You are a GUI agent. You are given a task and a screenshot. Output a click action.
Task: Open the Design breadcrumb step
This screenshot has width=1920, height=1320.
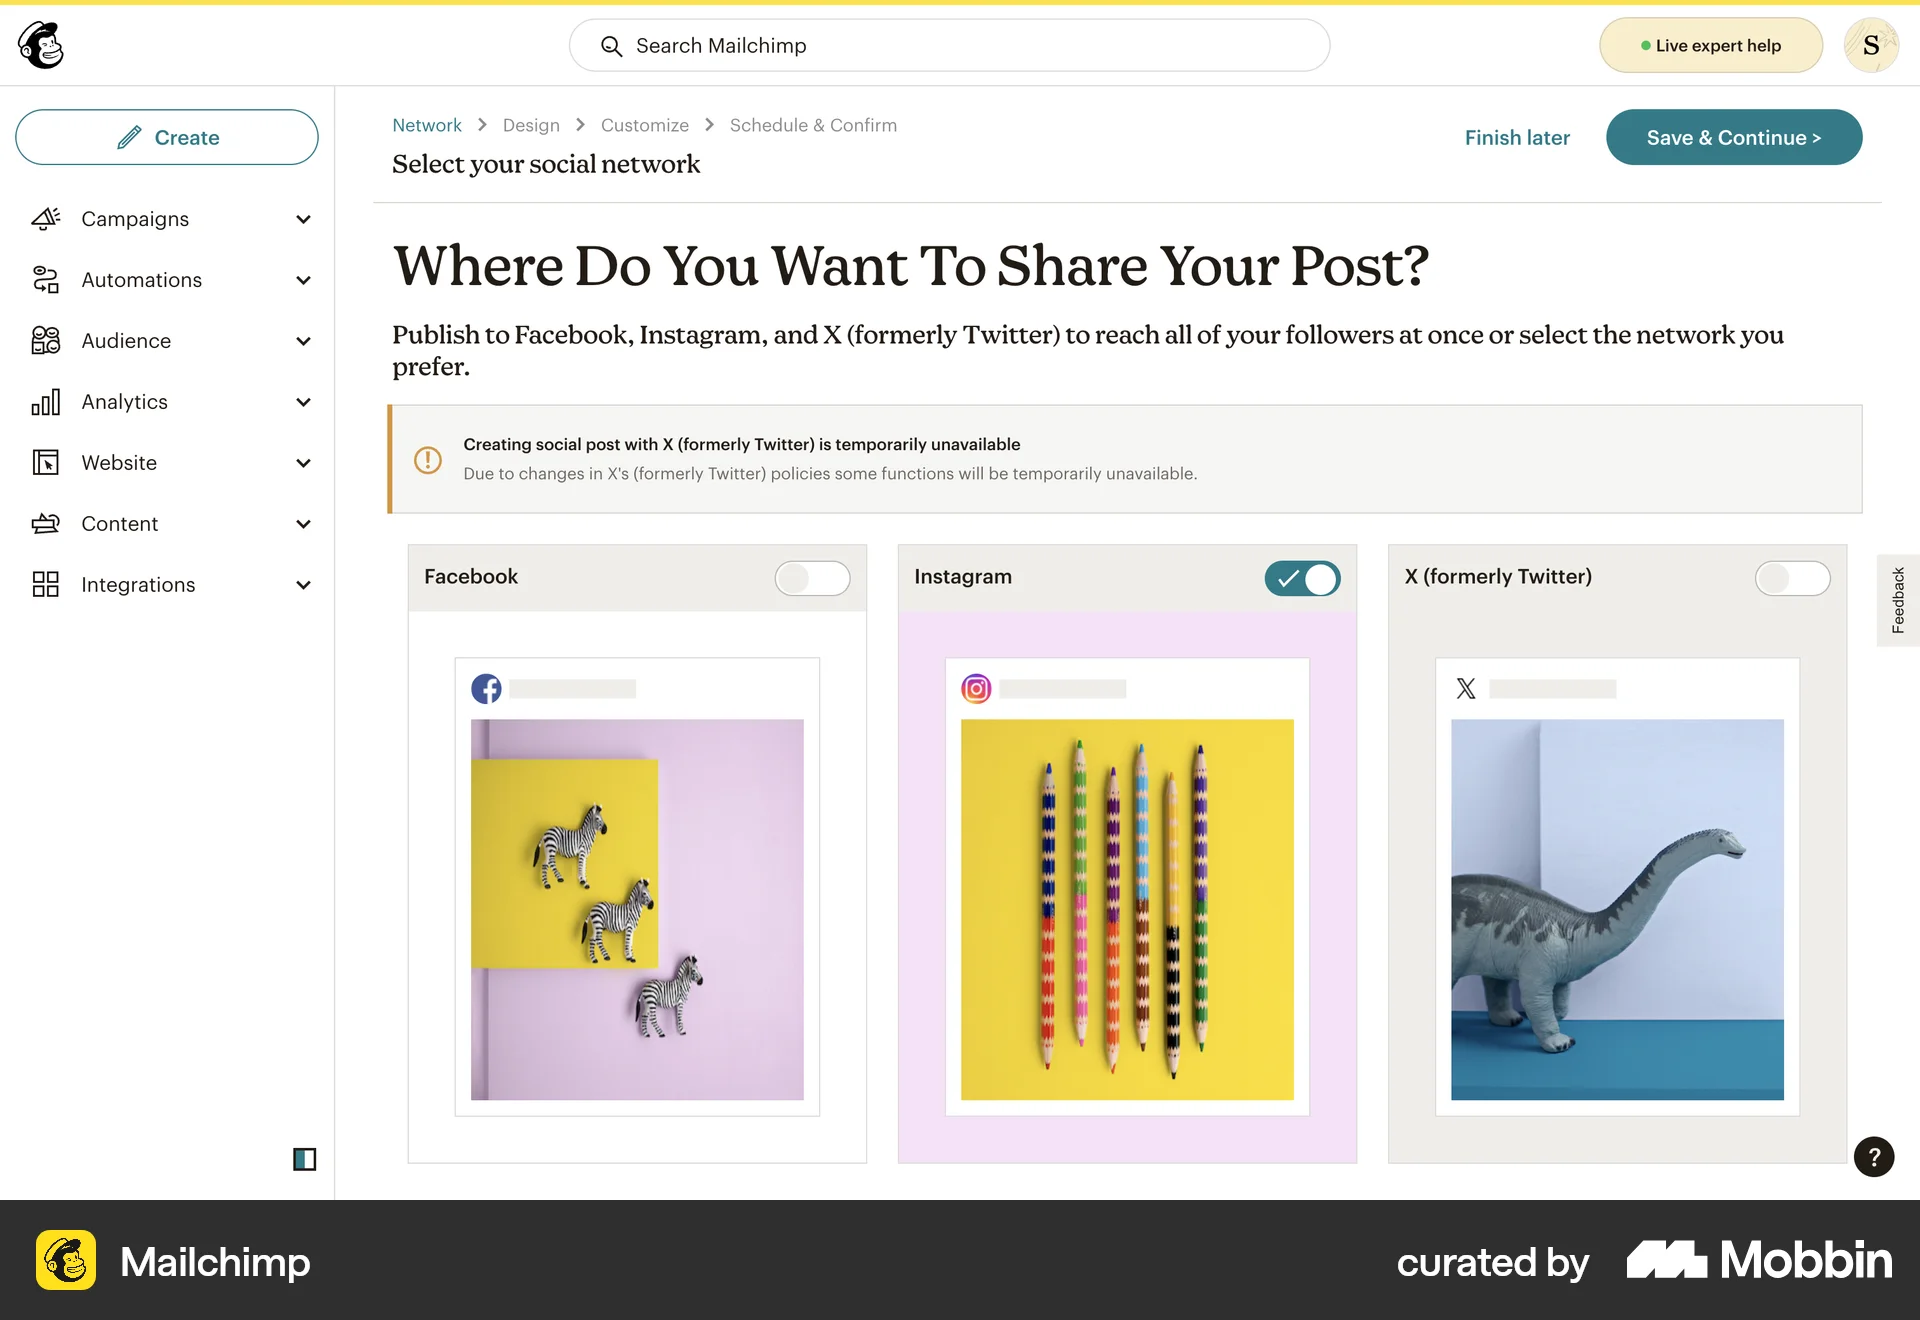click(x=530, y=125)
